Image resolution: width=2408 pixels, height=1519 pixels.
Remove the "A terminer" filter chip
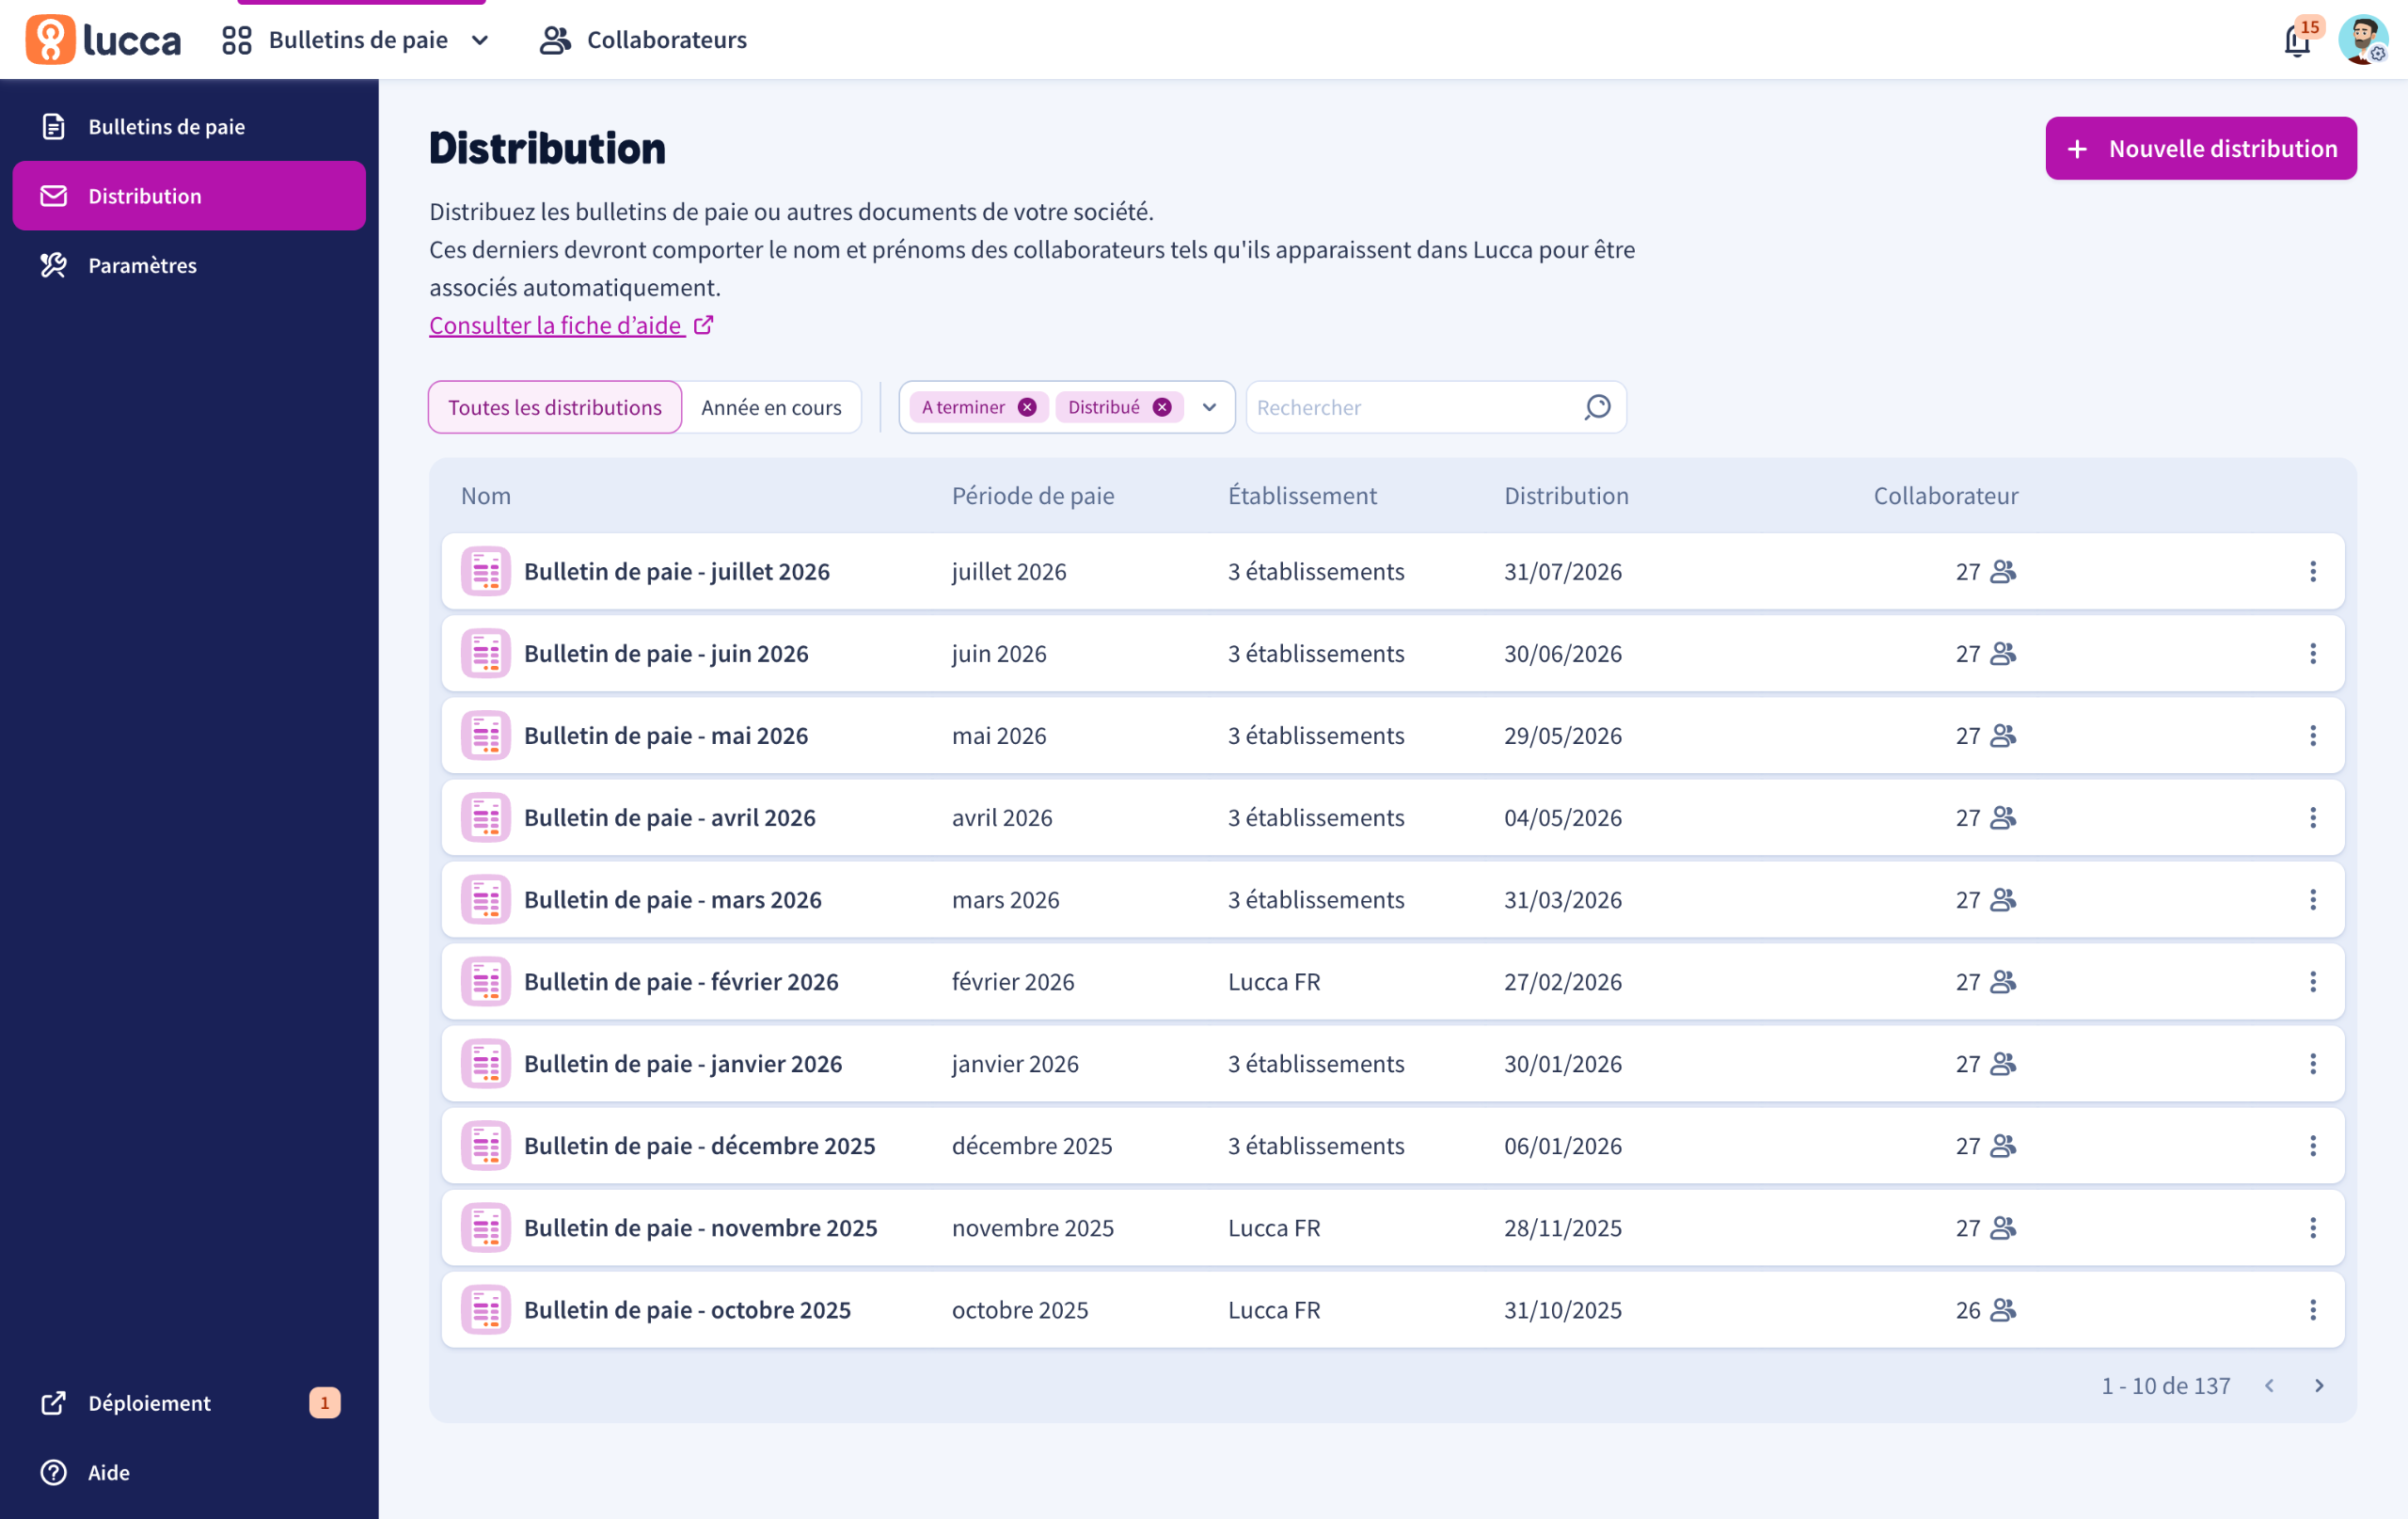tap(1027, 407)
